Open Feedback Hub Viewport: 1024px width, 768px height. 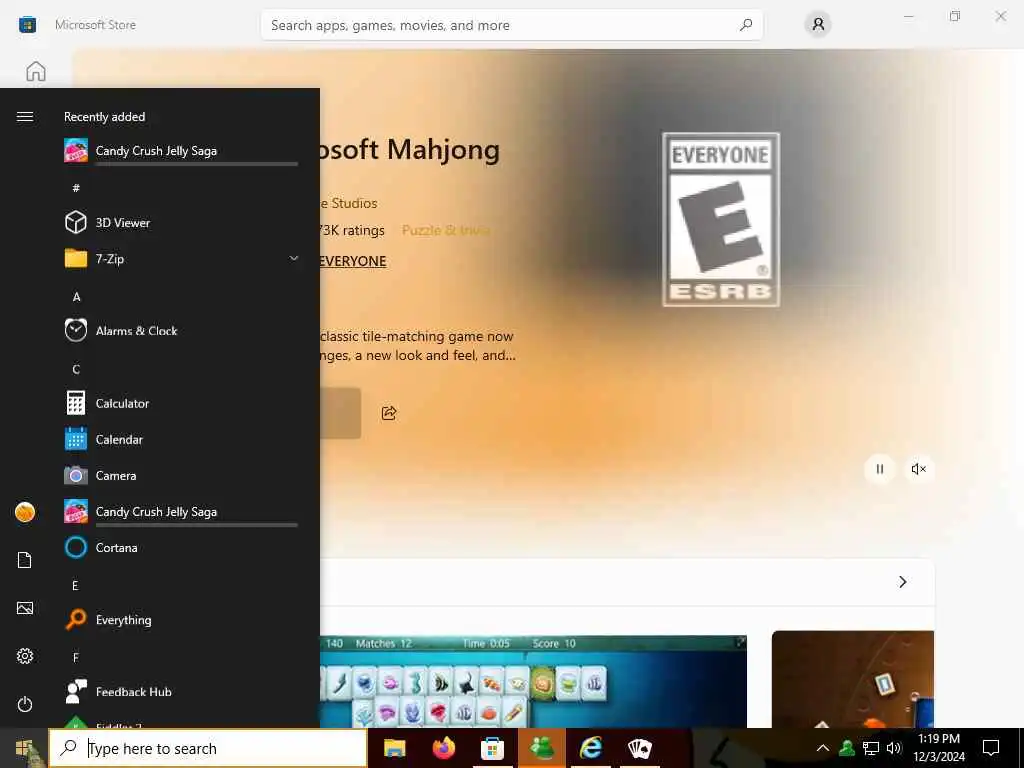(181, 692)
